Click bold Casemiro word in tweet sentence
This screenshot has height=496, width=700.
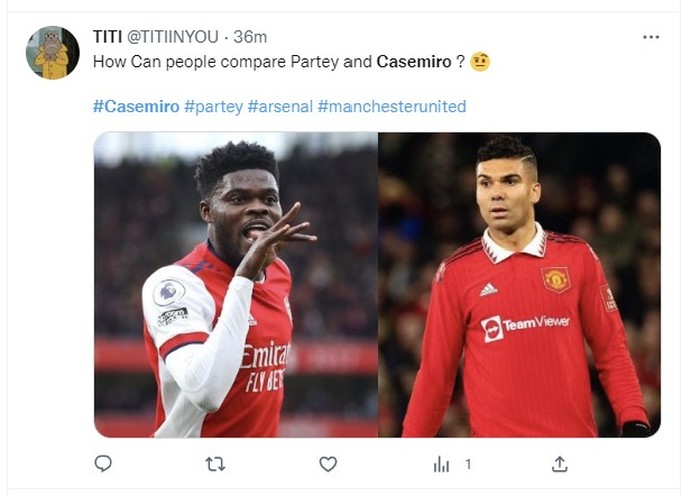click(414, 62)
